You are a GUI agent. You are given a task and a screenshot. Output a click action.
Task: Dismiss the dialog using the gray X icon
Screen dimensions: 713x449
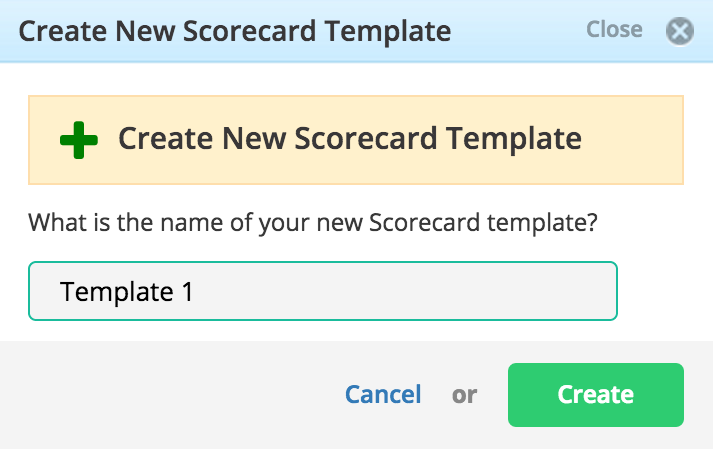point(680,31)
